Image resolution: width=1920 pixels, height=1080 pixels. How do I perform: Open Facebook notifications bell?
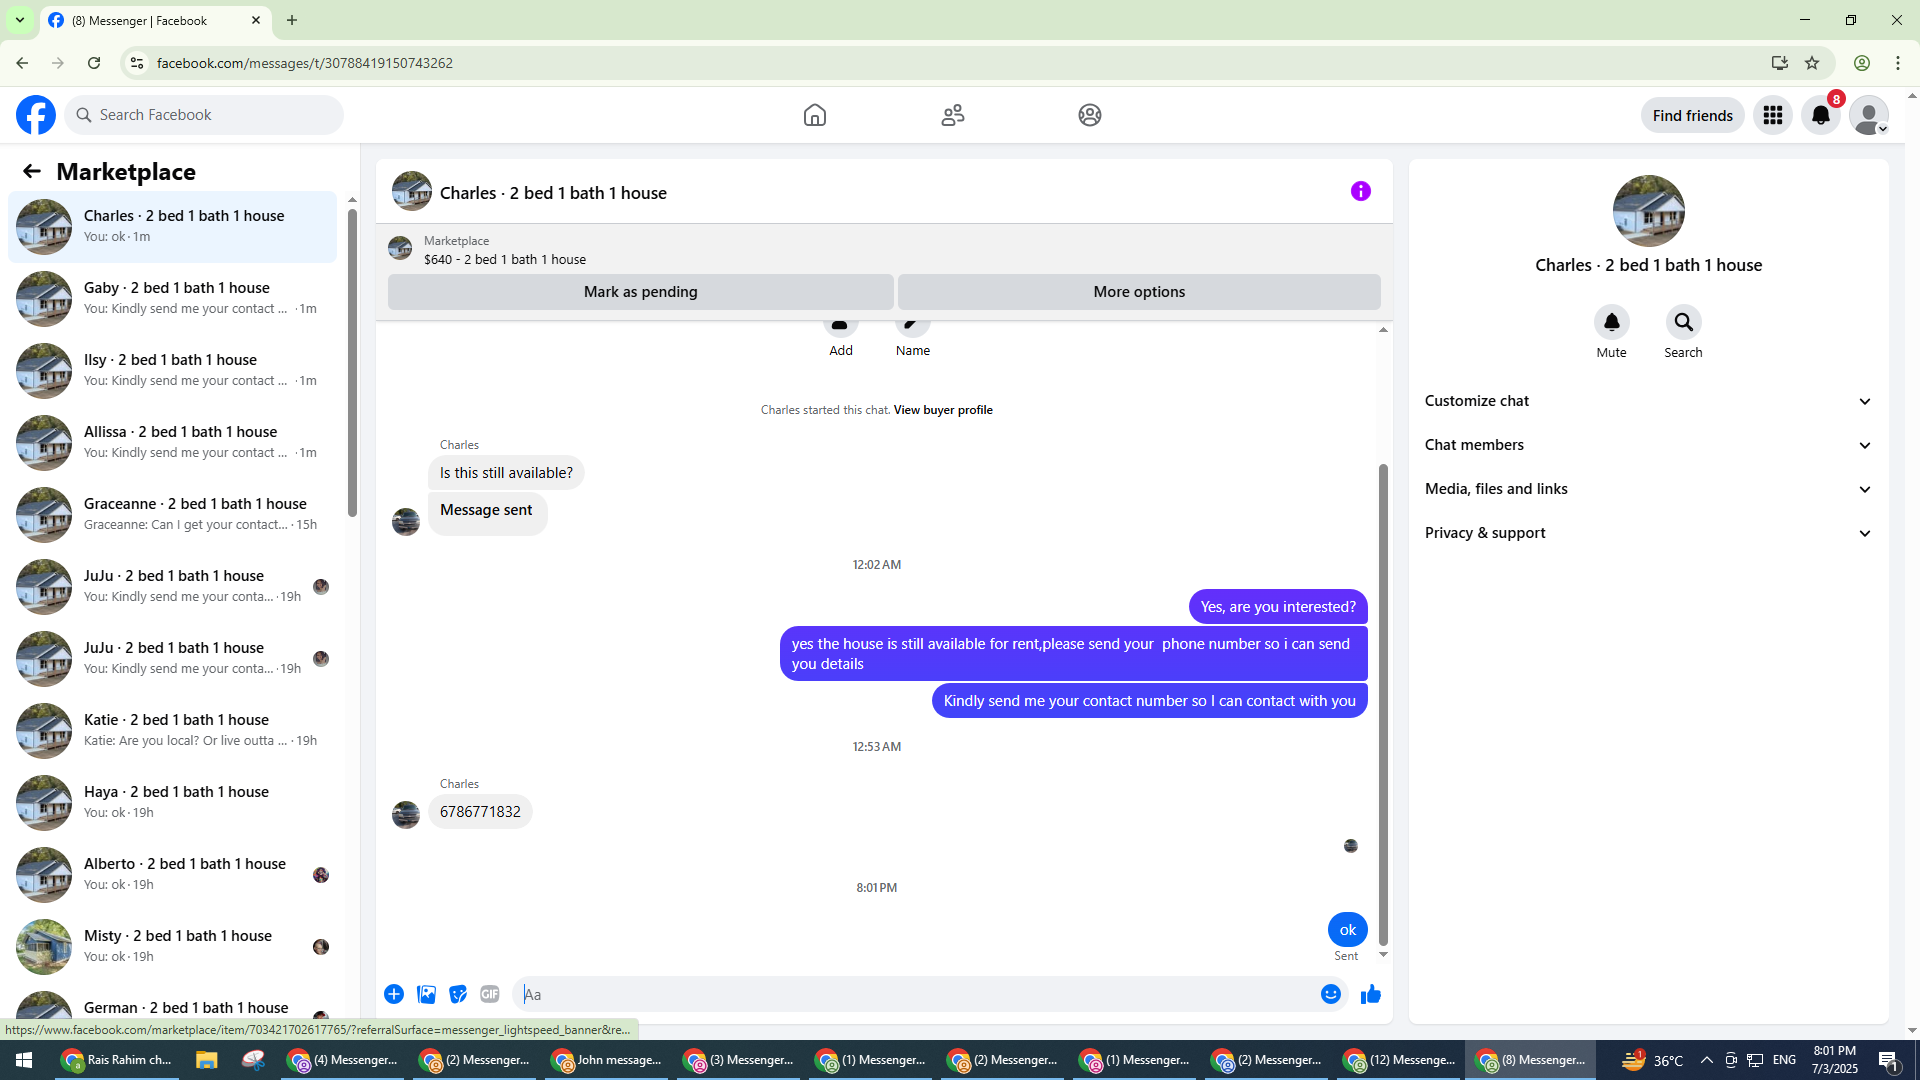click(x=1820, y=115)
